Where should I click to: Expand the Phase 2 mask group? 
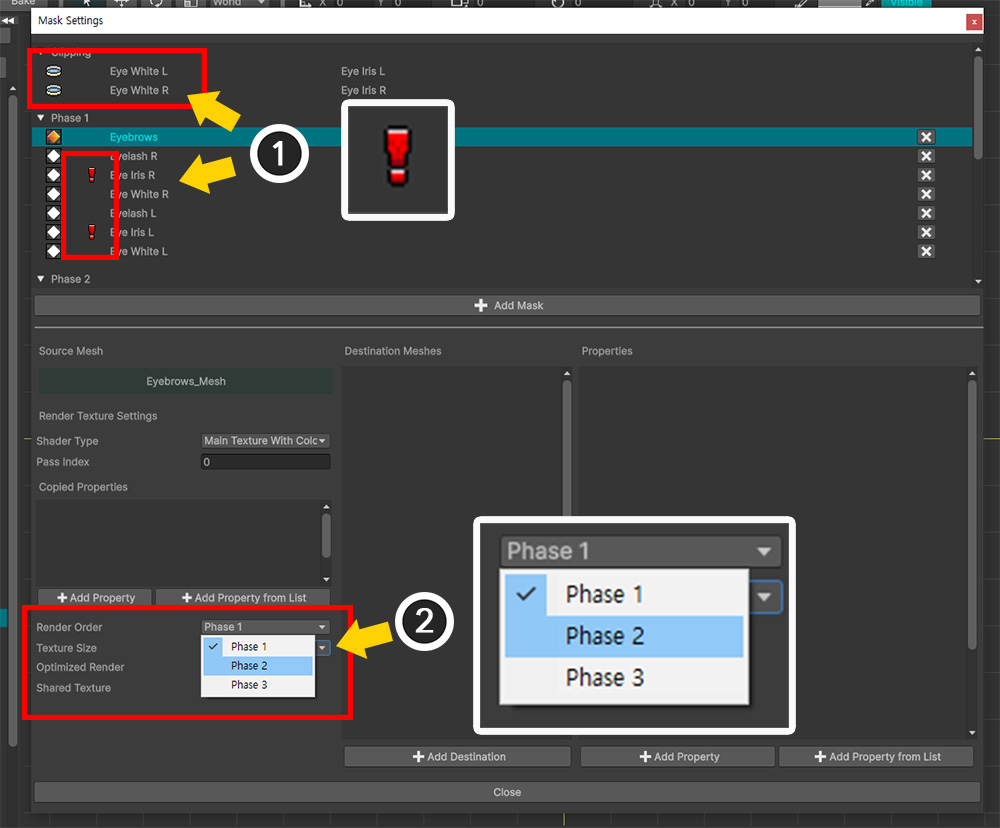(x=41, y=279)
